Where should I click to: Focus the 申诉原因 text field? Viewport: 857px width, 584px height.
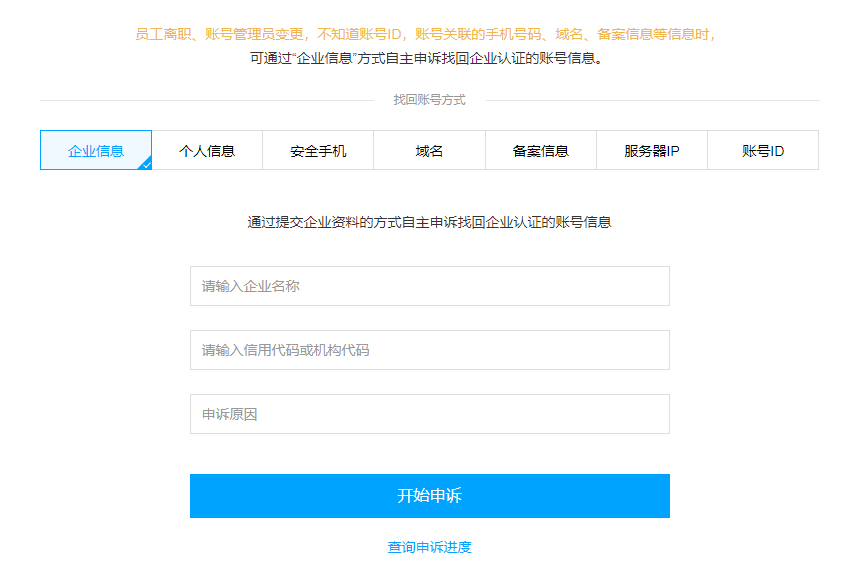point(430,414)
